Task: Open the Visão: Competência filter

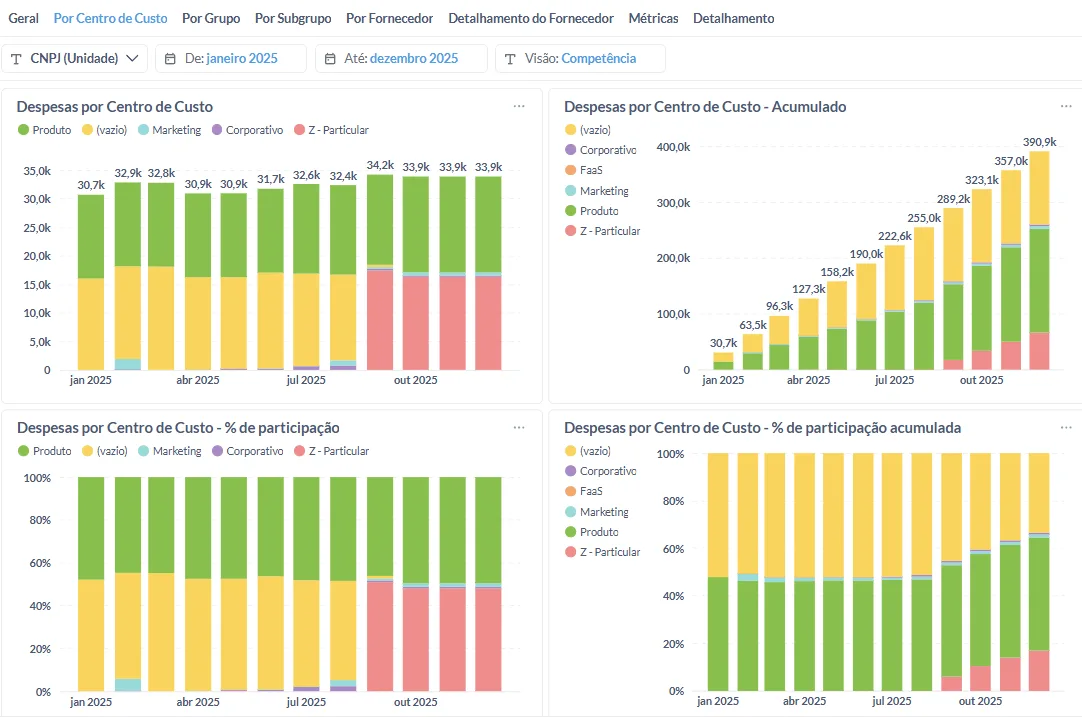Action: point(580,59)
